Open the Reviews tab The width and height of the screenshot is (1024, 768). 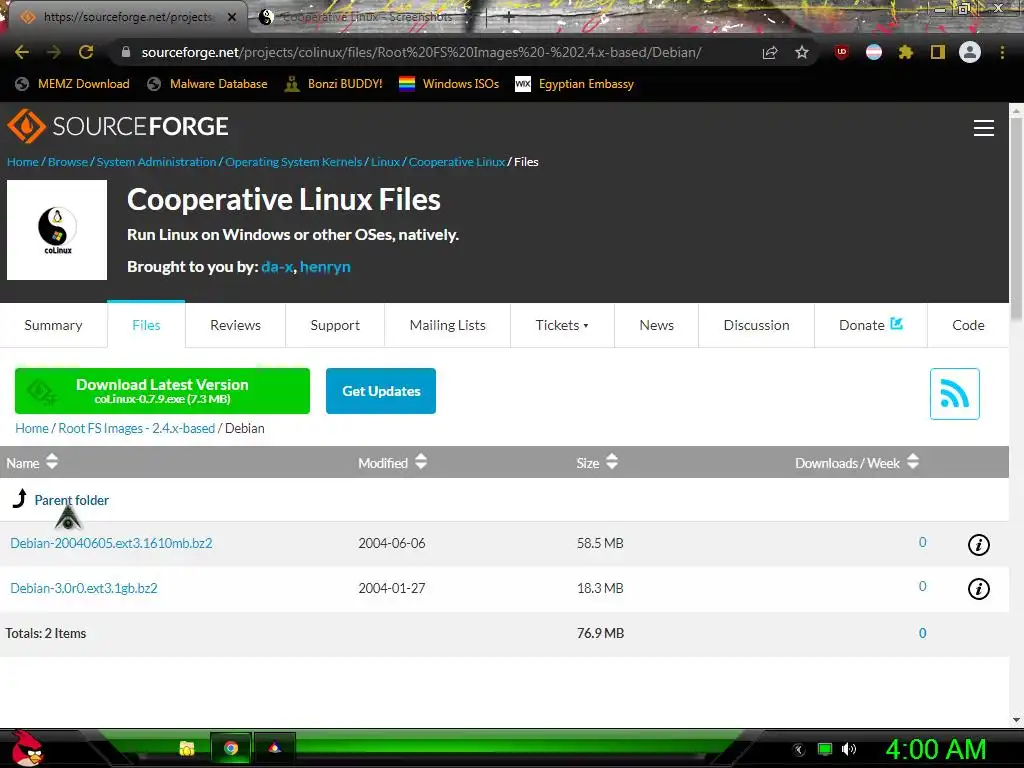[x=235, y=325]
